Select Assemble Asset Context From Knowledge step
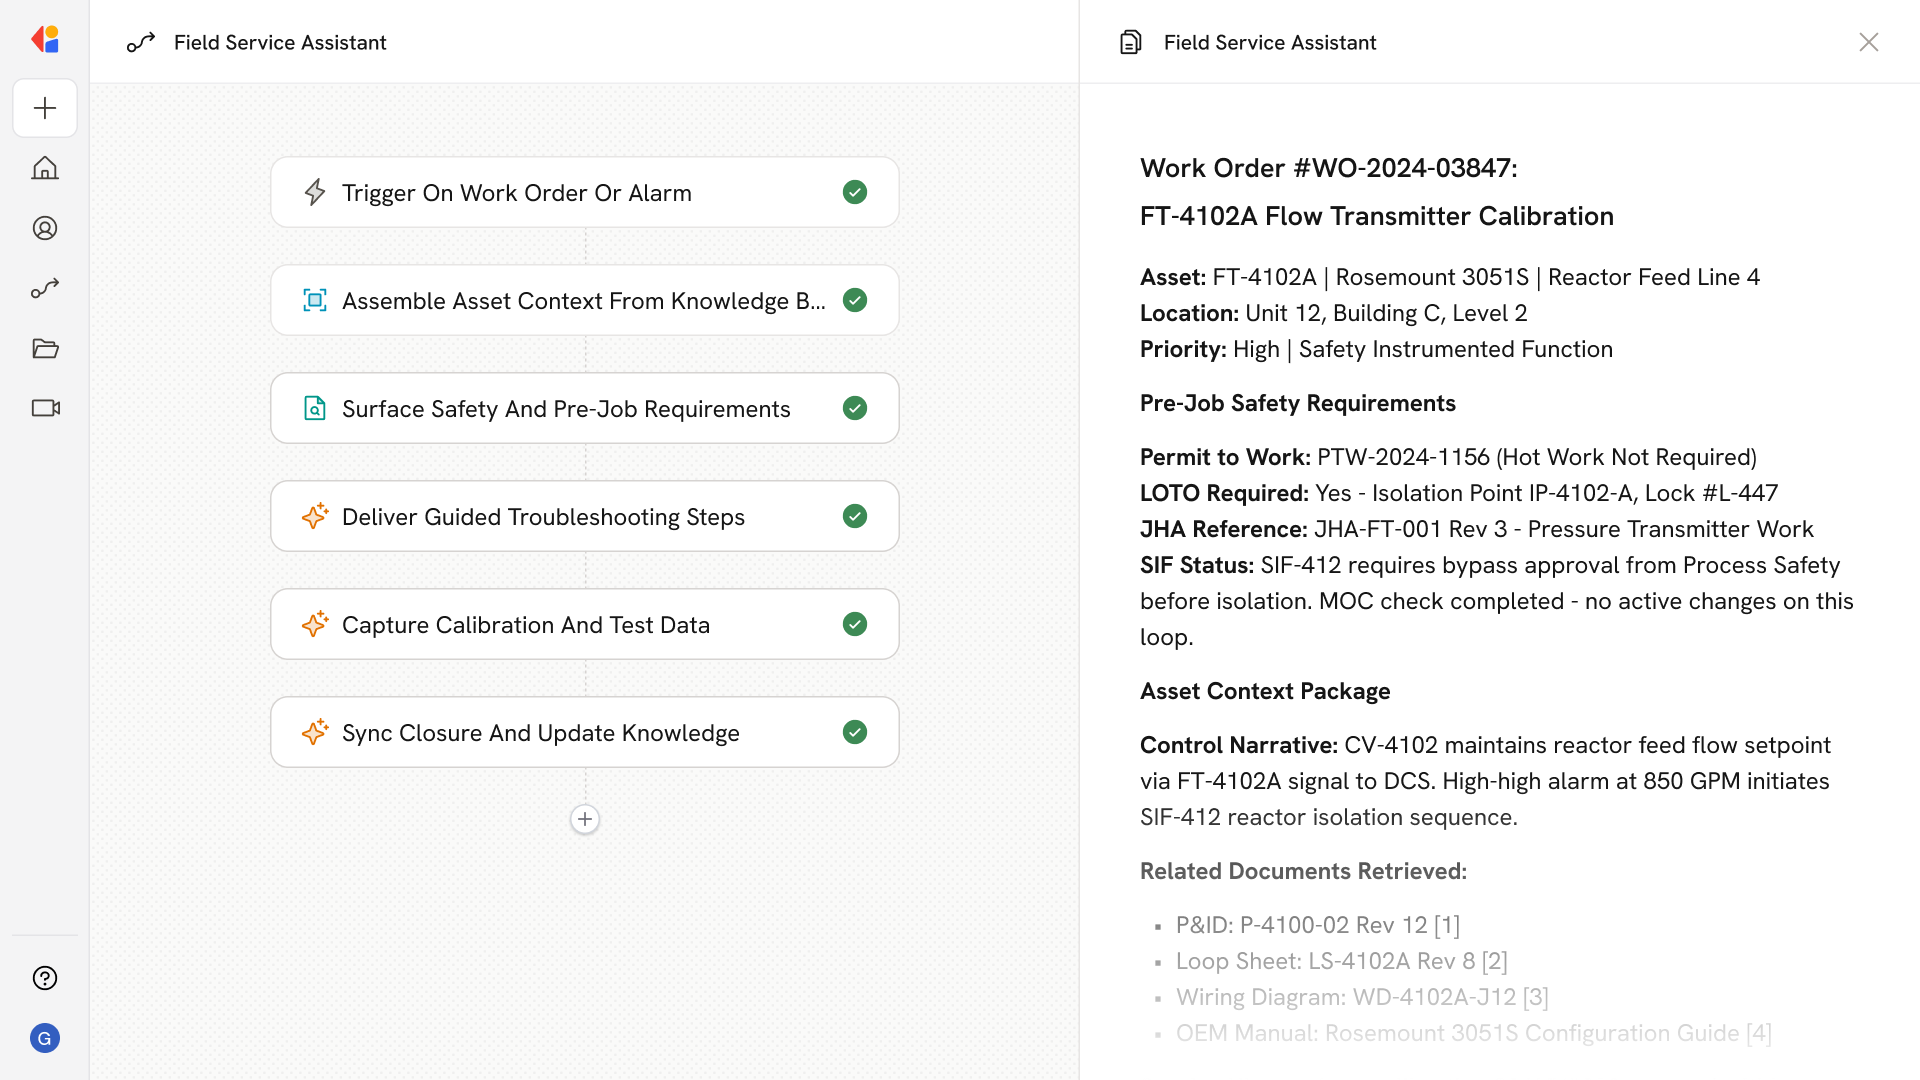 [x=583, y=300]
